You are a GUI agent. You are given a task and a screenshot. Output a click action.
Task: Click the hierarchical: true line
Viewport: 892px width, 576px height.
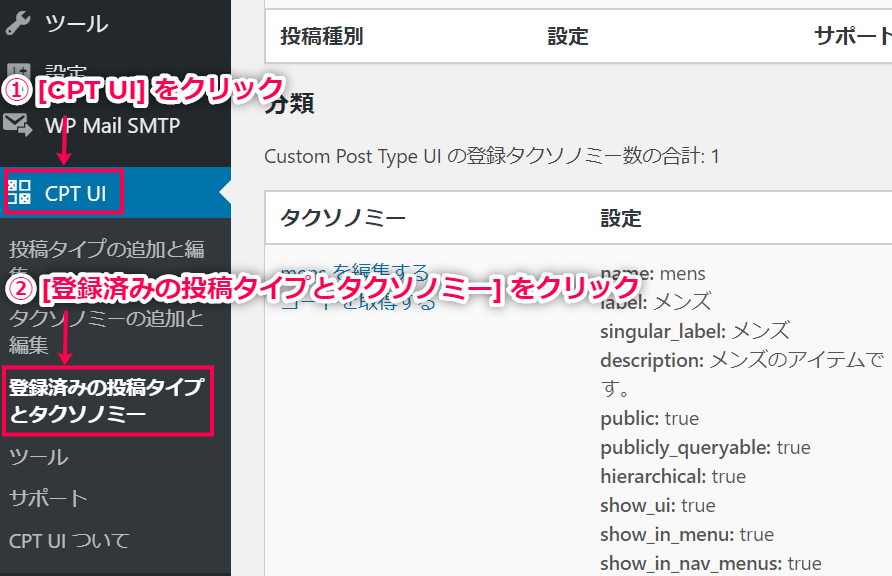(673, 476)
